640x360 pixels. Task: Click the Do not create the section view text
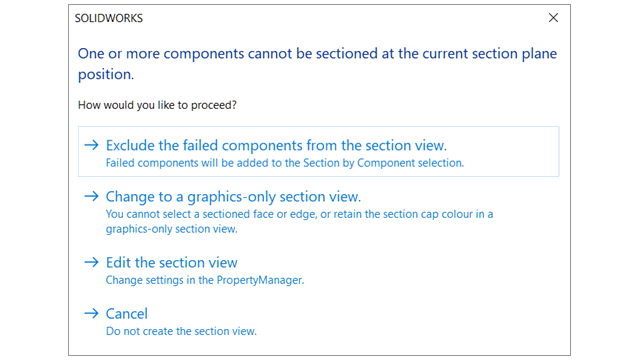point(181,331)
